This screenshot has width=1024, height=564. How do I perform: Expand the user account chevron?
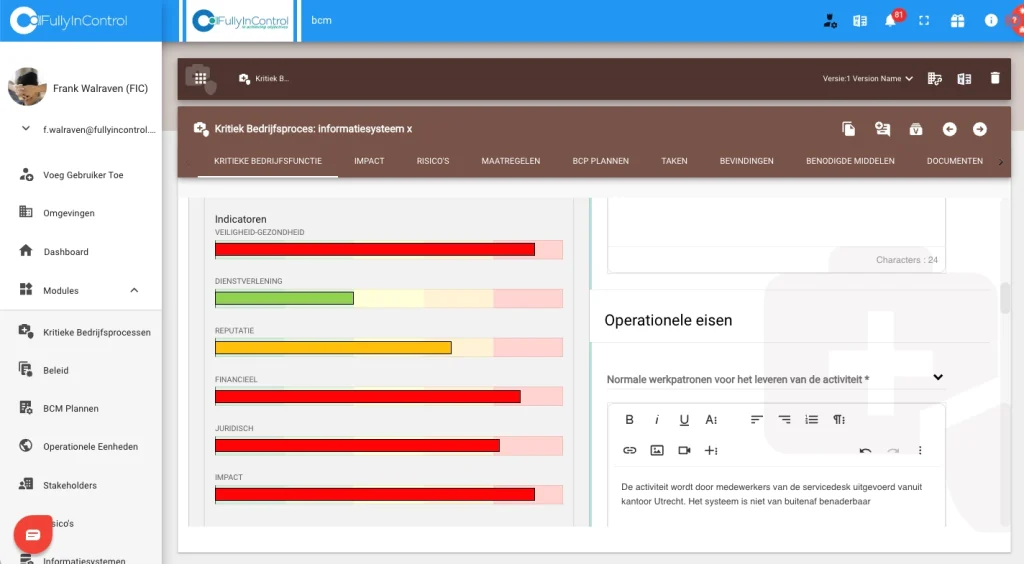tap(25, 129)
